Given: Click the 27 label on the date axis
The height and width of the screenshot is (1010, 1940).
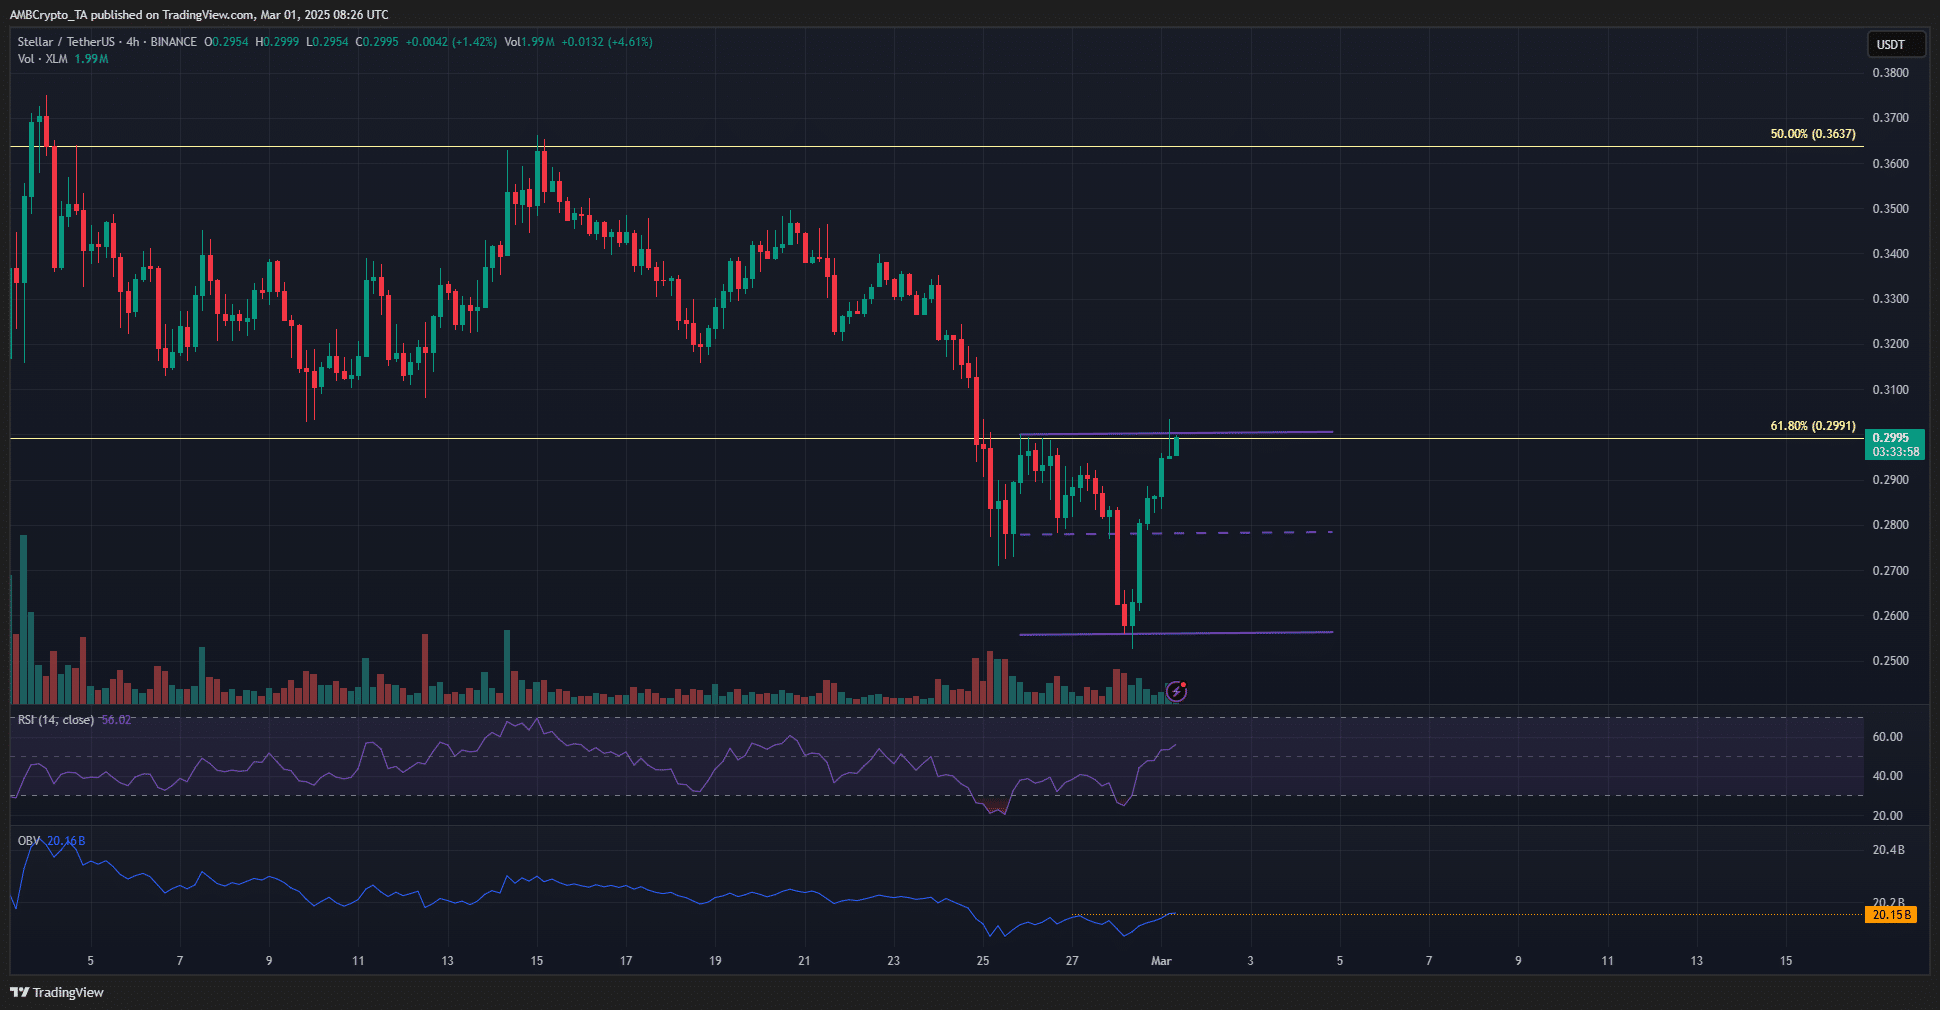Looking at the screenshot, I should pos(1072,961).
